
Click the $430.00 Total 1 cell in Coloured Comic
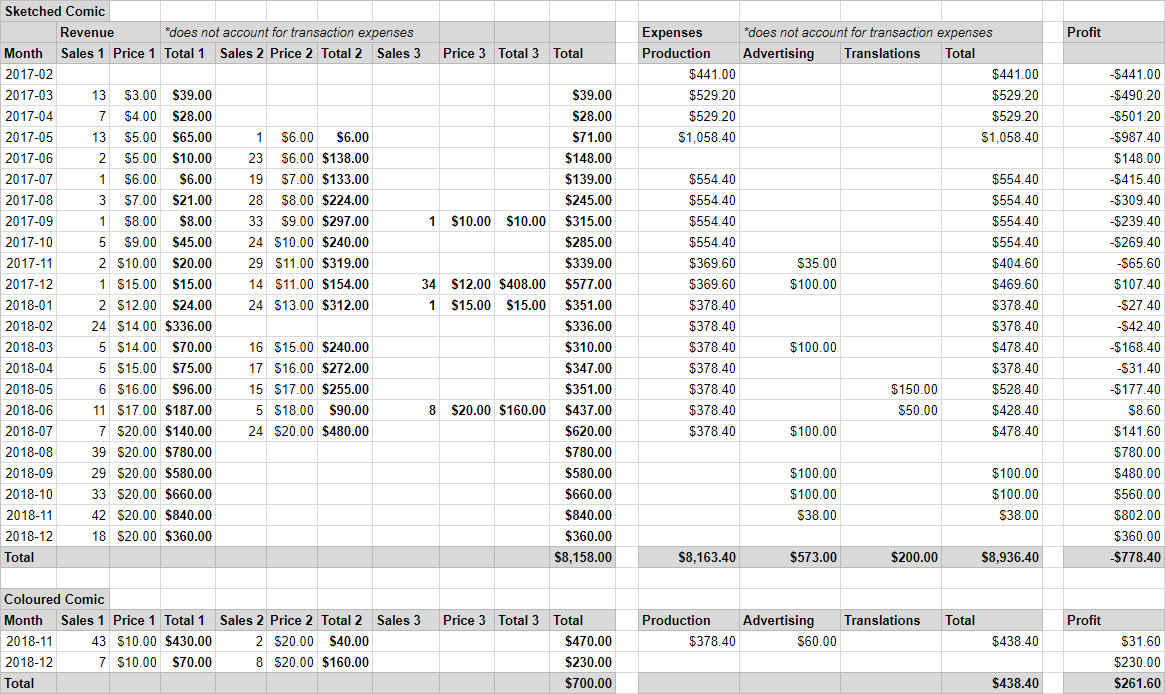coord(187,641)
